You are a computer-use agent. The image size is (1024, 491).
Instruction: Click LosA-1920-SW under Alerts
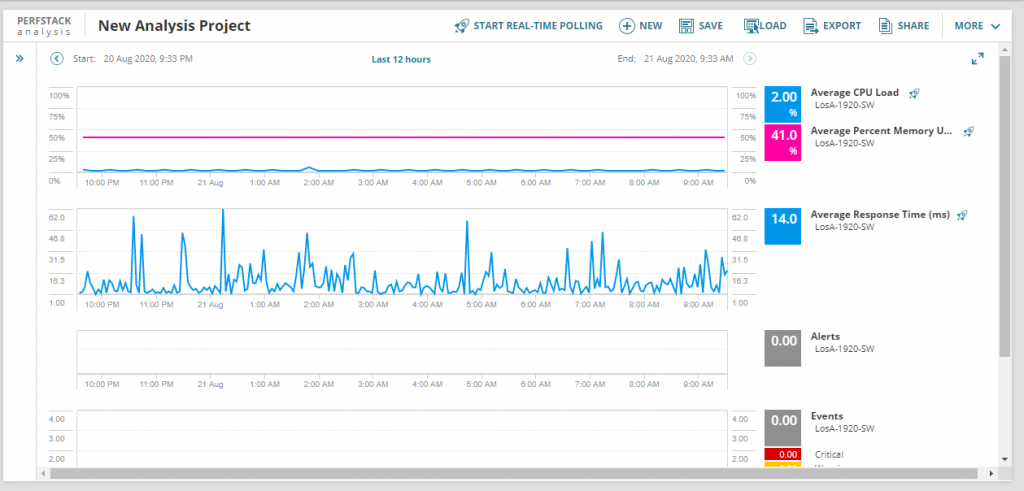click(x=844, y=349)
